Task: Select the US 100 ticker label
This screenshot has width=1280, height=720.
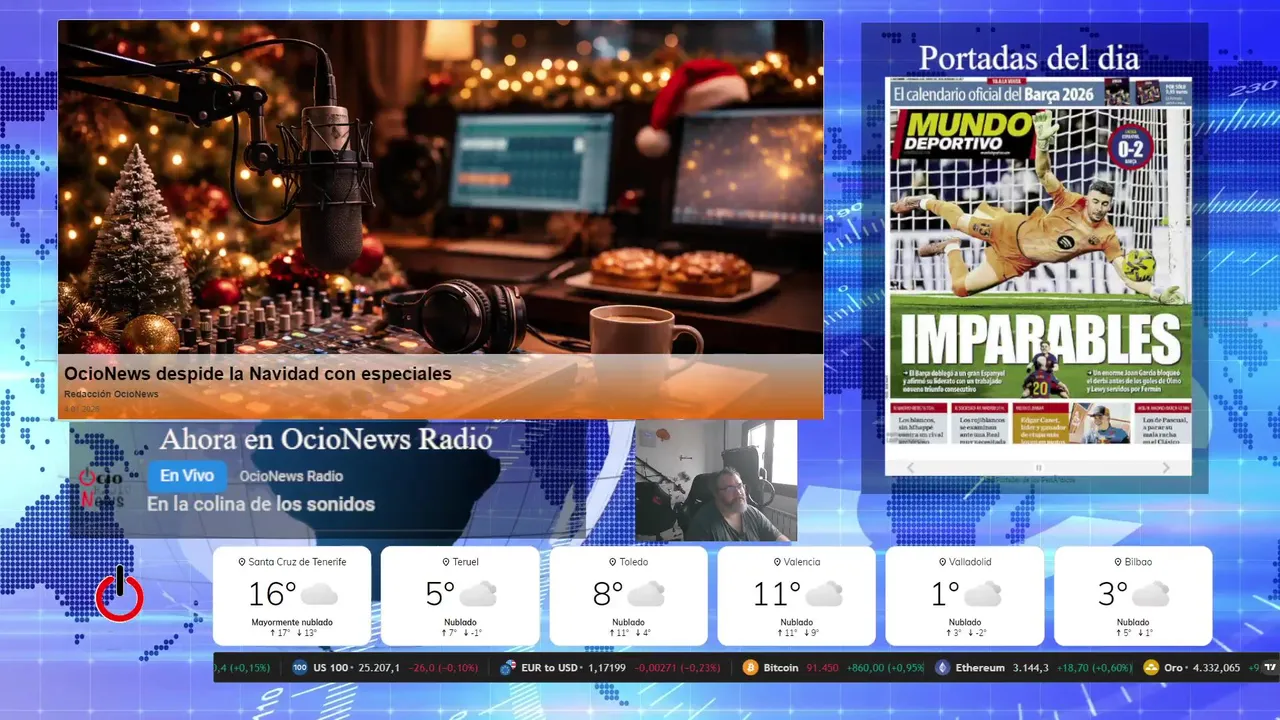Action: click(x=330, y=667)
